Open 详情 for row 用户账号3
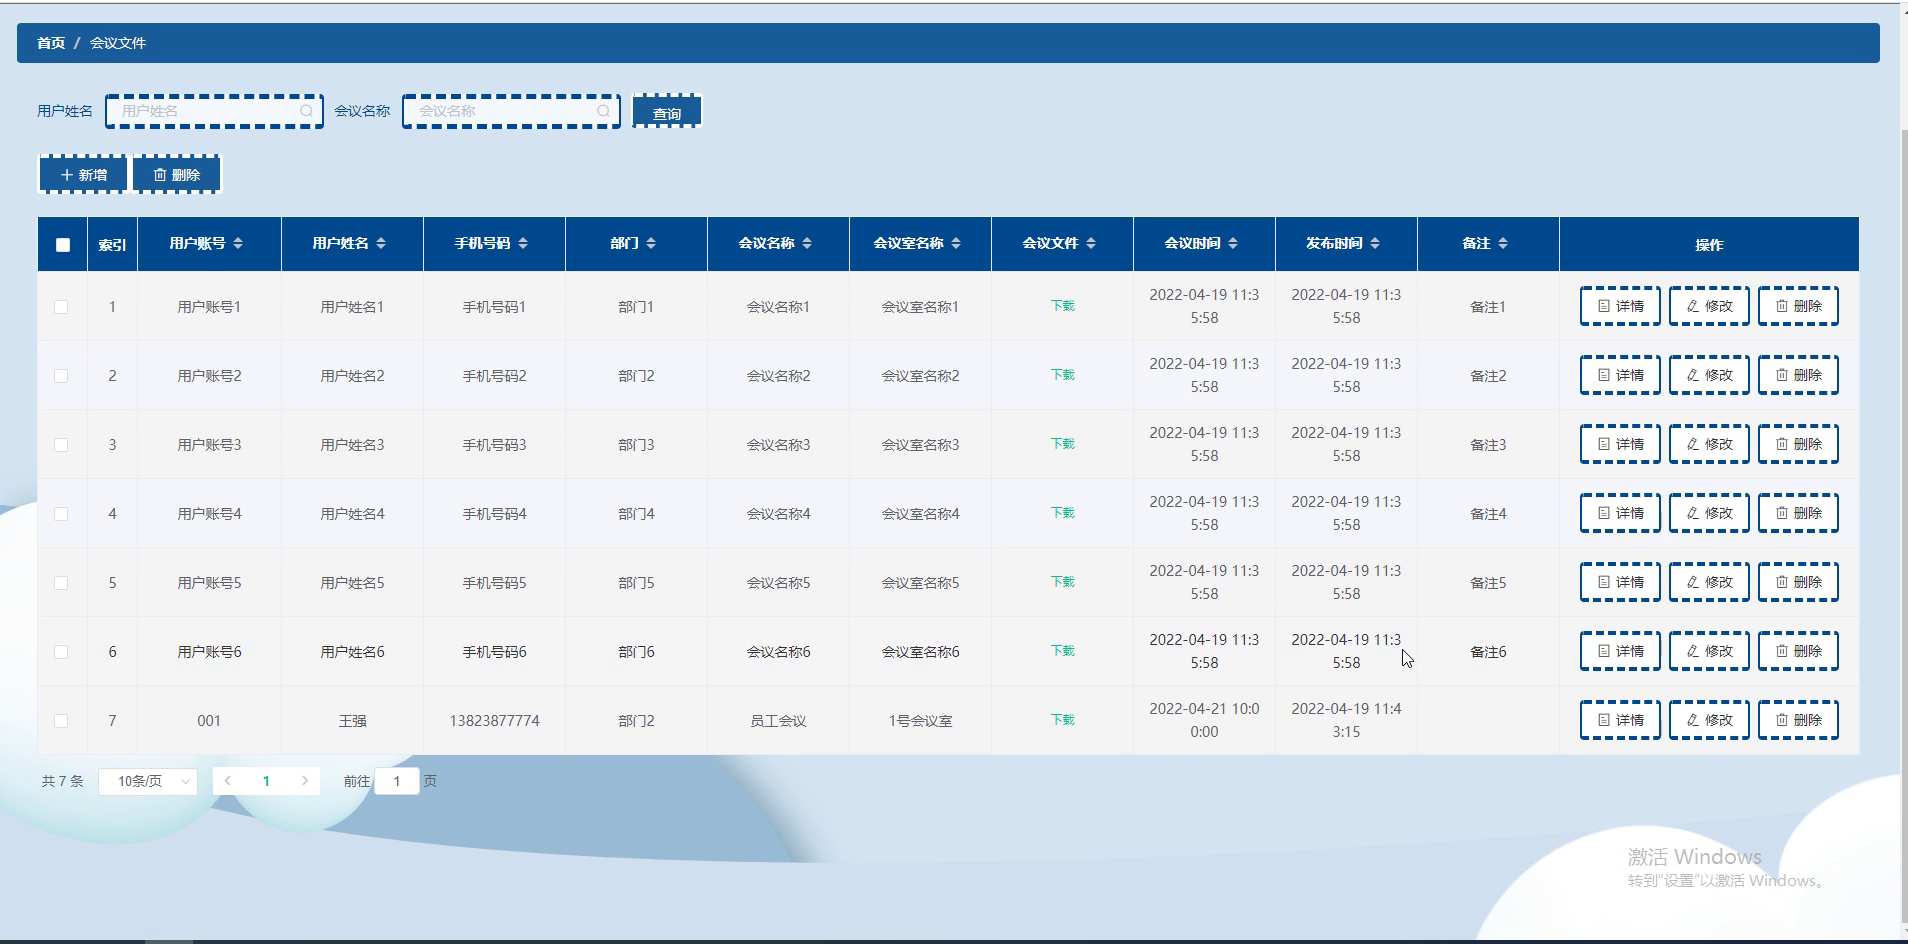The image size is (1908, 944). click(x=1620, y=444)
